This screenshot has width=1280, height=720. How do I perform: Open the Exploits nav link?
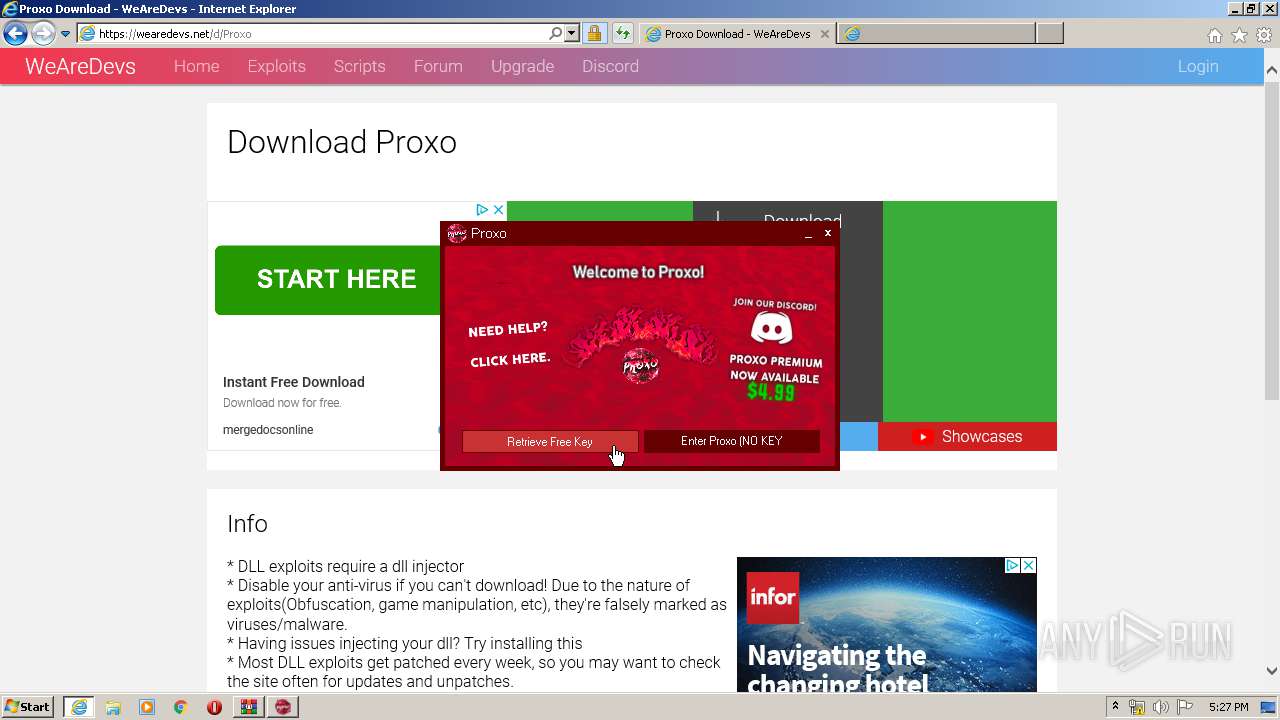(x=276, y=66)
